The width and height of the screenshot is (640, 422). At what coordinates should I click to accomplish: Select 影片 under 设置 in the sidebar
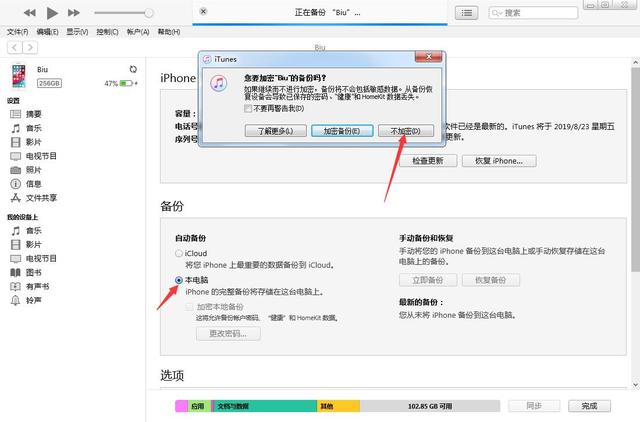click(33, 142)
